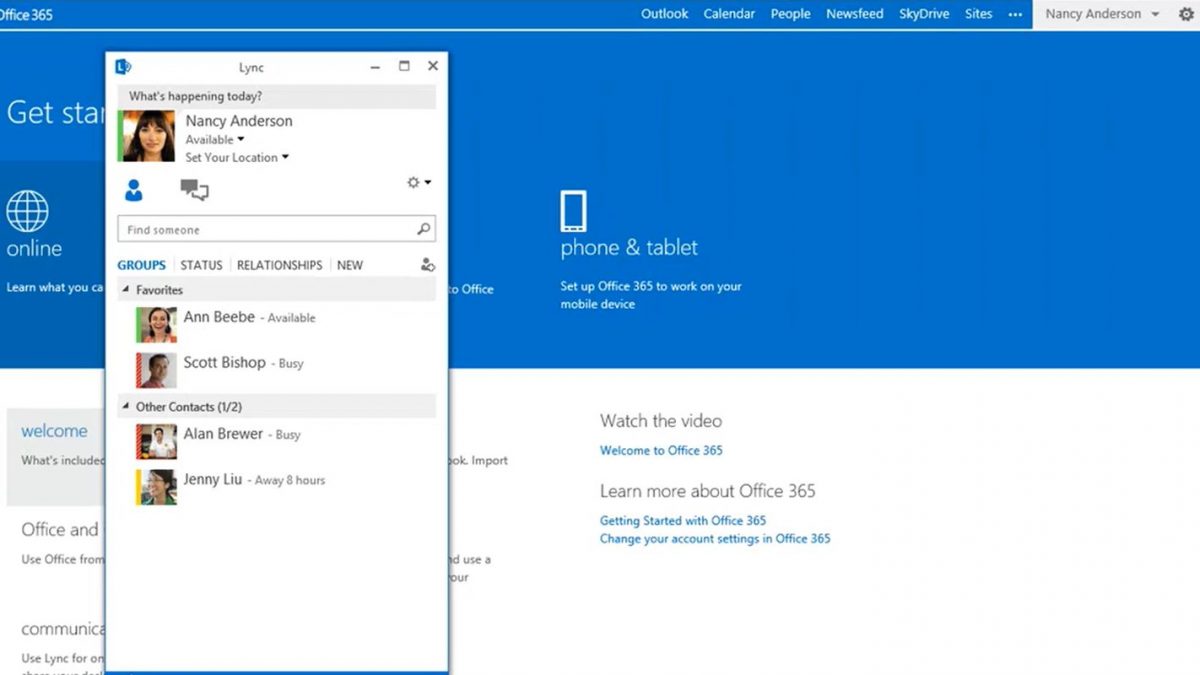Open the Available status dropdown
The image size is (1200, 675).
[214, 140]
